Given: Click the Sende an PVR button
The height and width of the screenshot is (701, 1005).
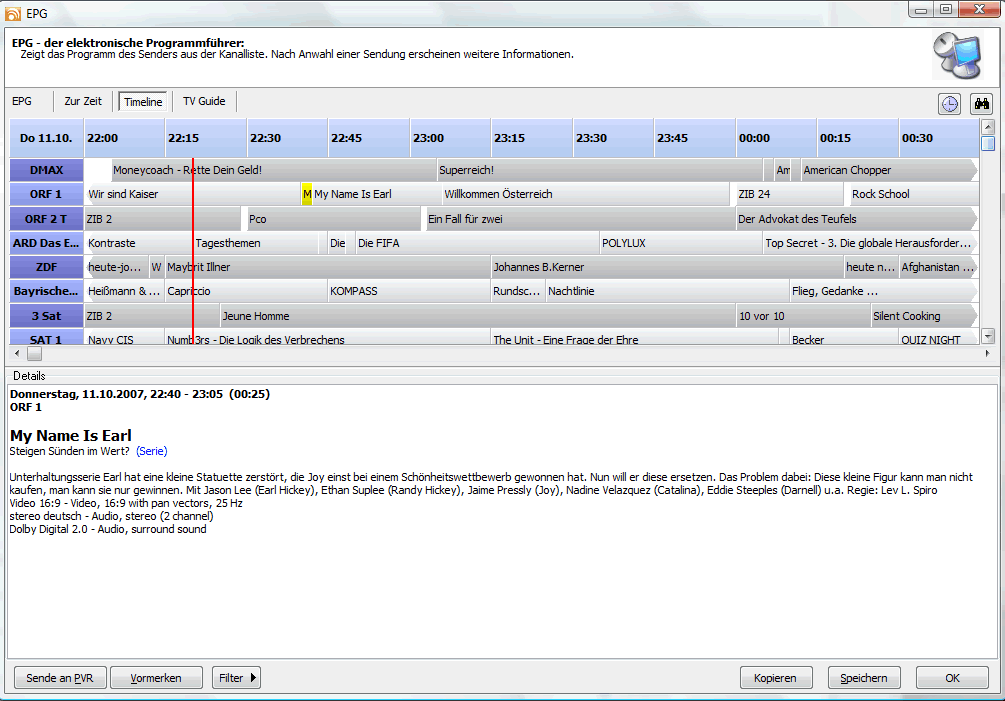Looking at the screenshot, I should (x=60, y=678).
